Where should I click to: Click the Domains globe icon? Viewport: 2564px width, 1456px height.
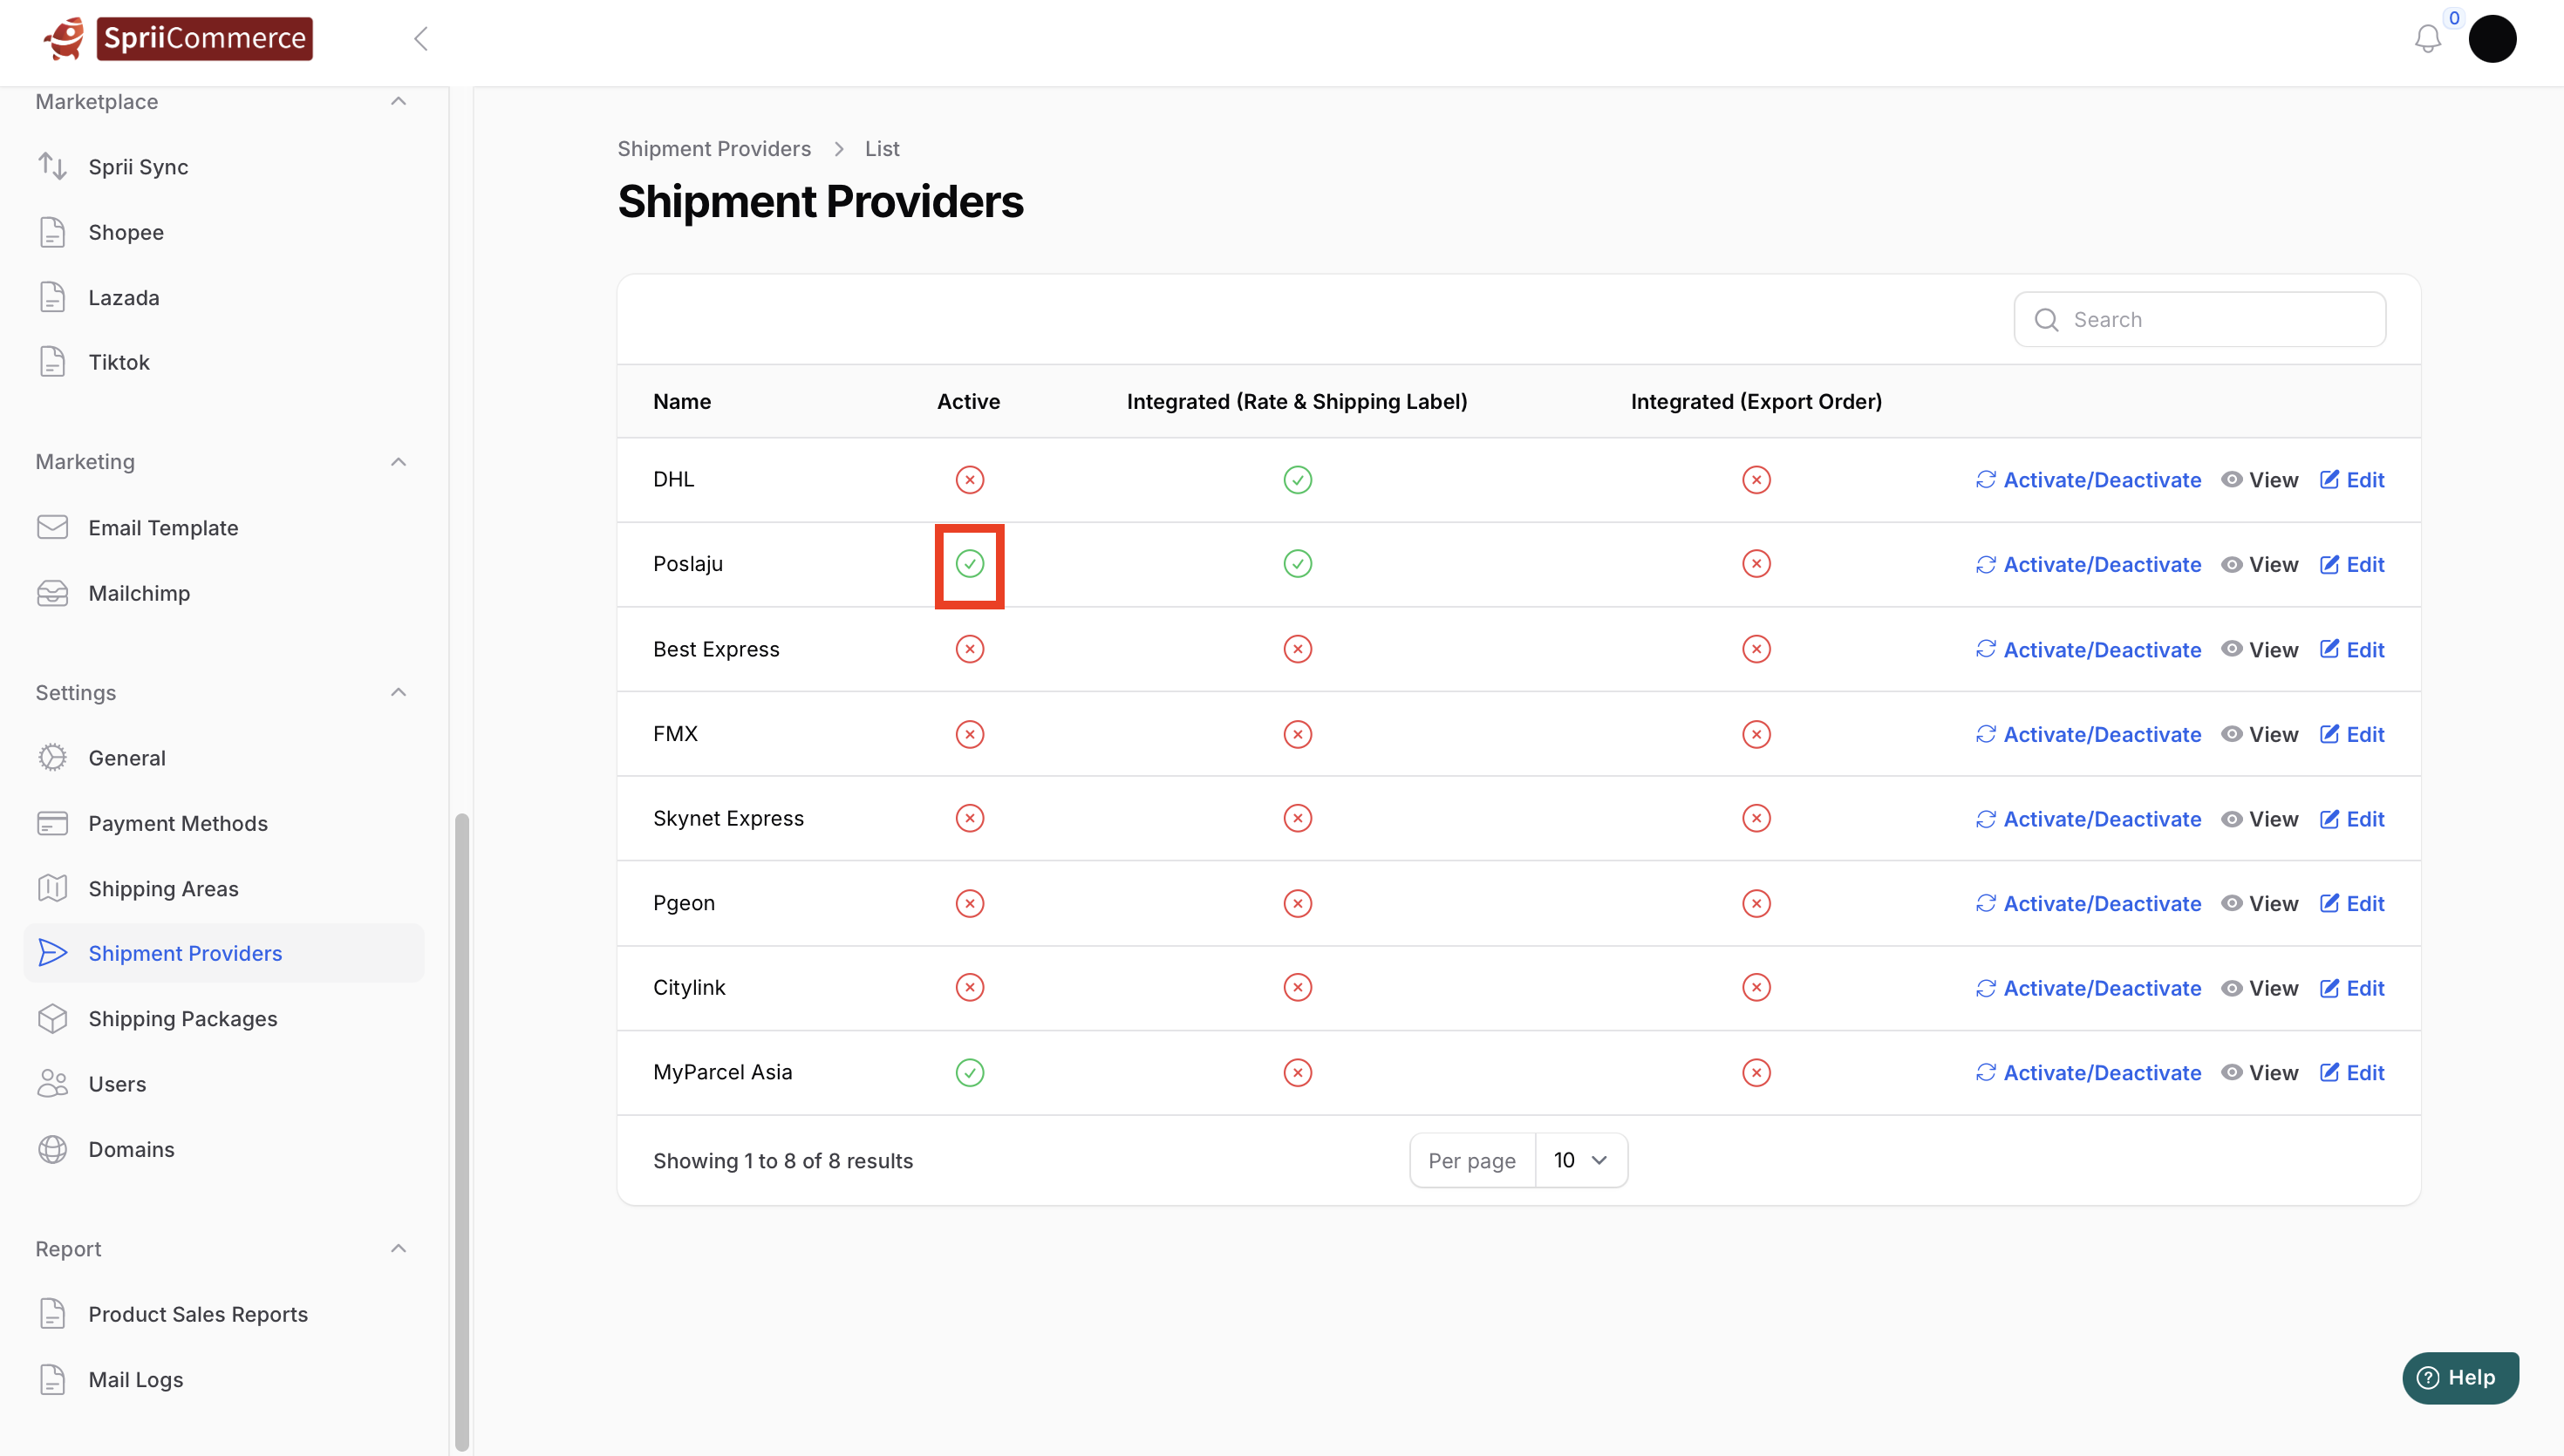(x=52, y=1149)
